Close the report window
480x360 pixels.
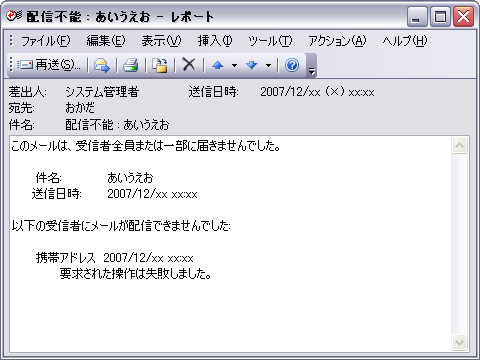click(x=463, y=16)
